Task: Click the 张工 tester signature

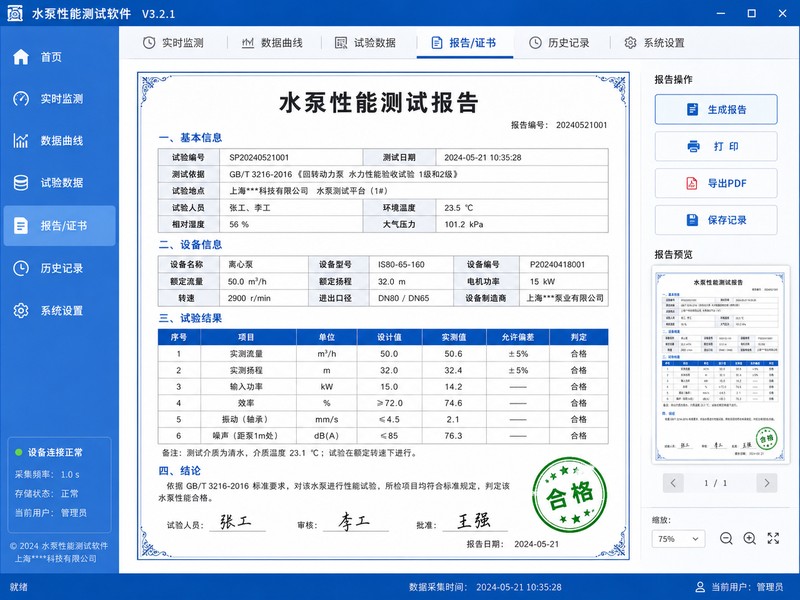Action: [x=236, y=521]
